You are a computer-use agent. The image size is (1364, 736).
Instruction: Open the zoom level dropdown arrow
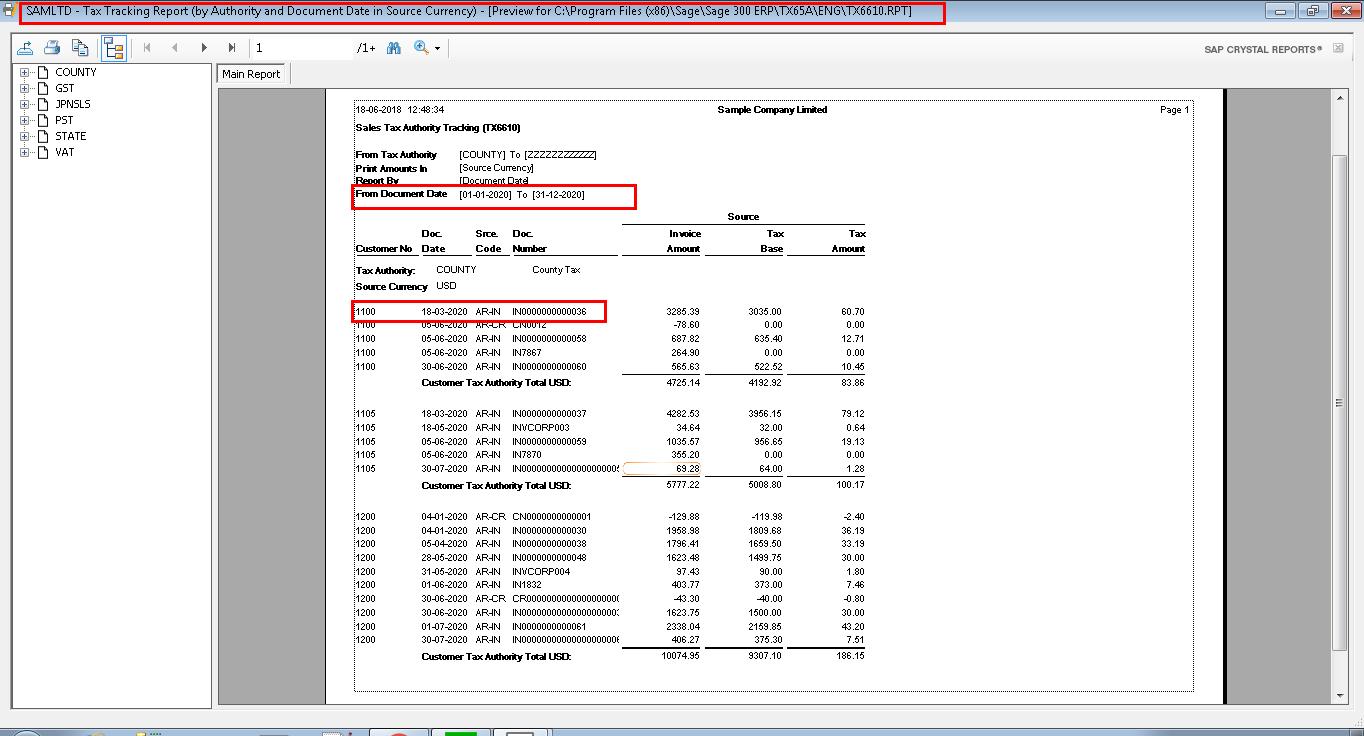(x=437, y=48)
